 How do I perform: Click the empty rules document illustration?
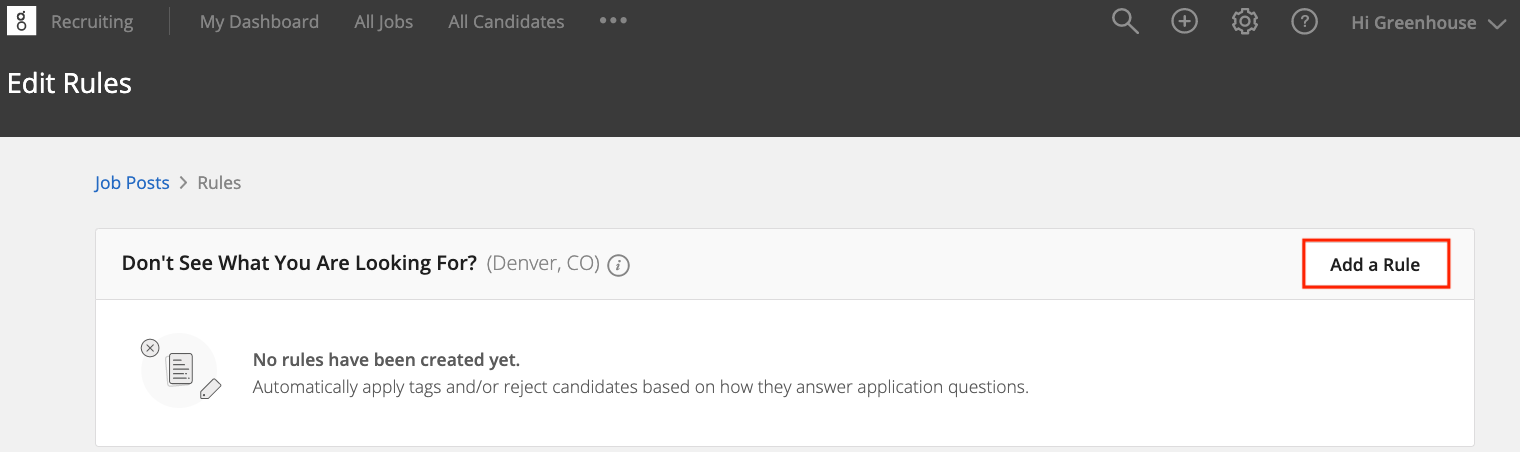[181, 370]
